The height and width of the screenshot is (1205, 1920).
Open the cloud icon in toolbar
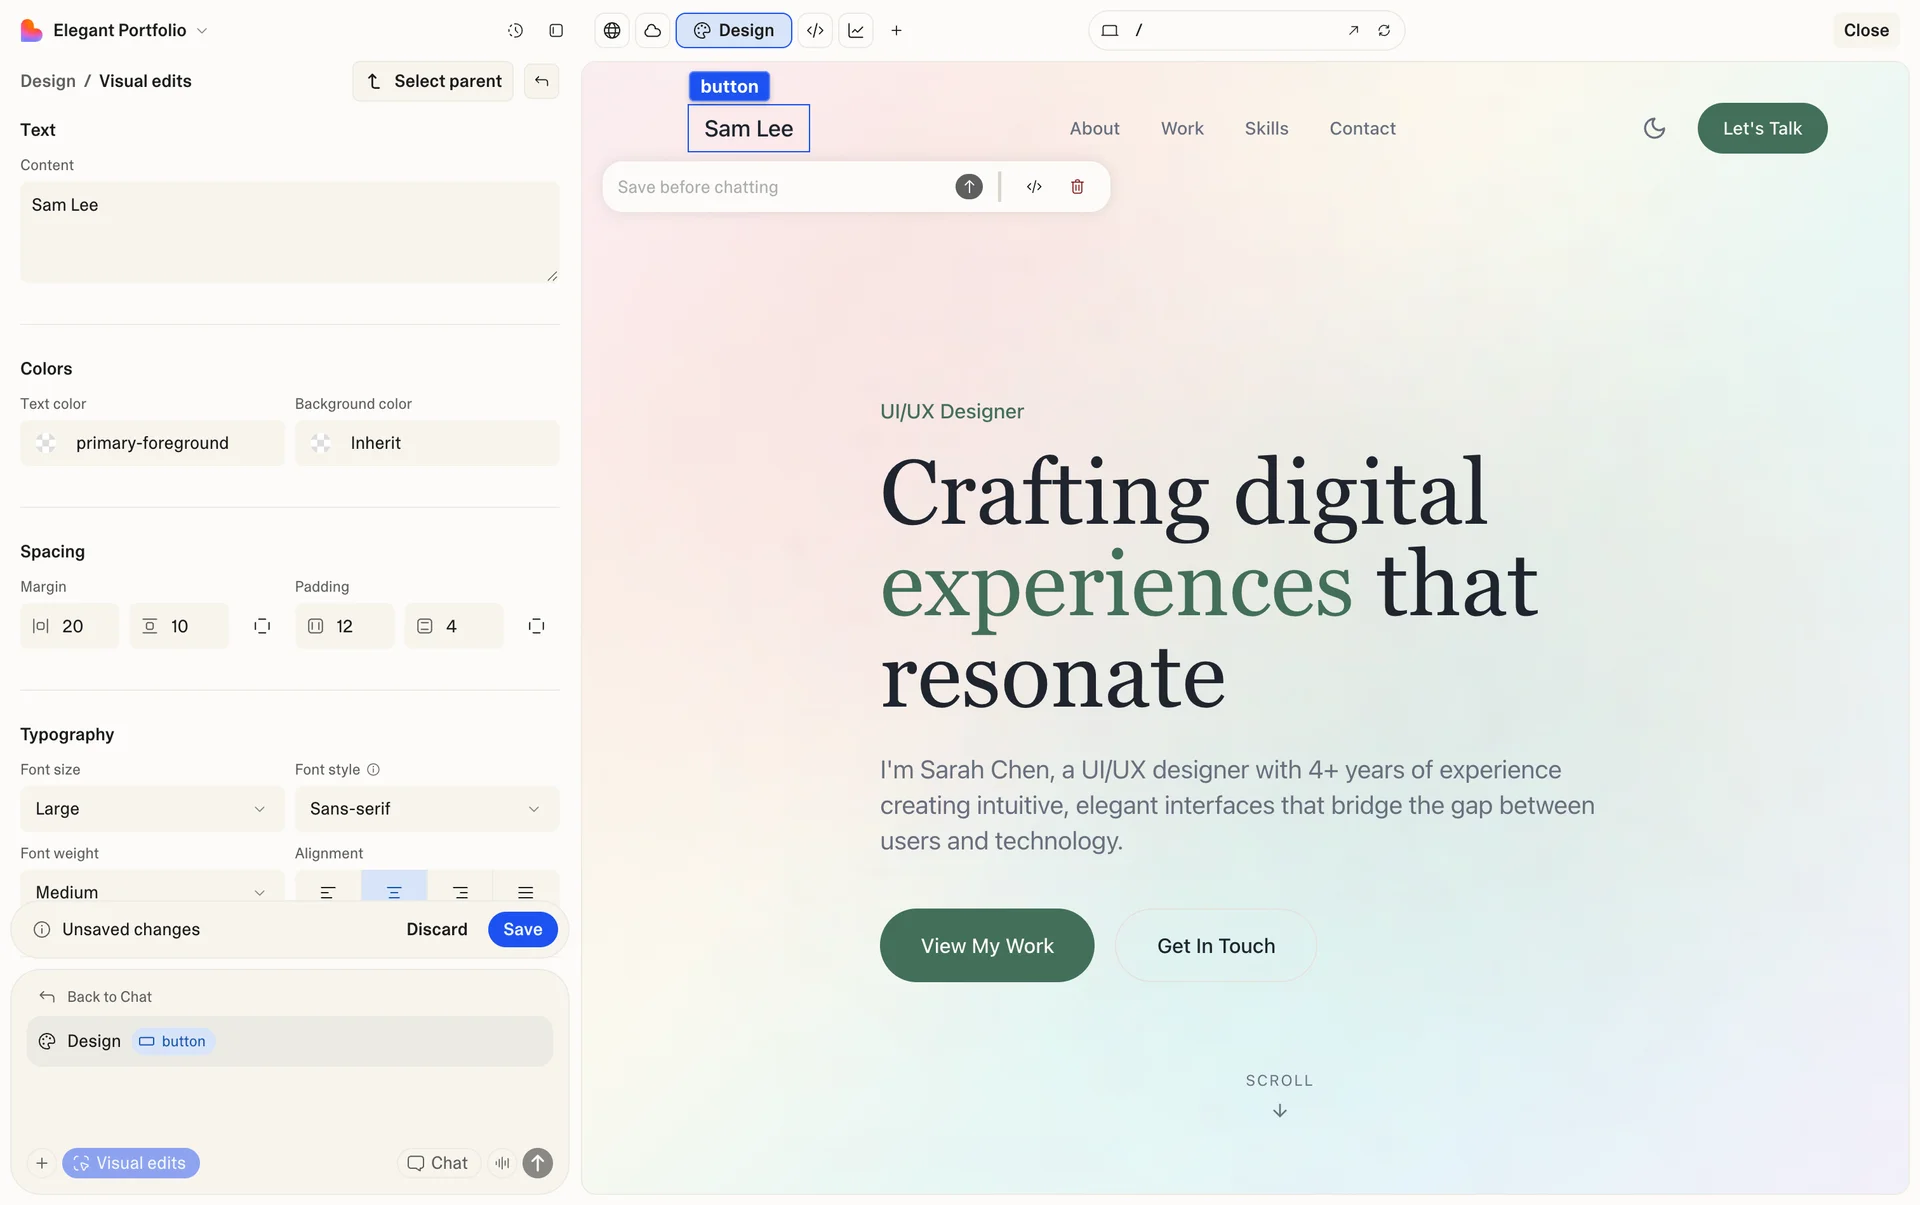tap(653, 30)
